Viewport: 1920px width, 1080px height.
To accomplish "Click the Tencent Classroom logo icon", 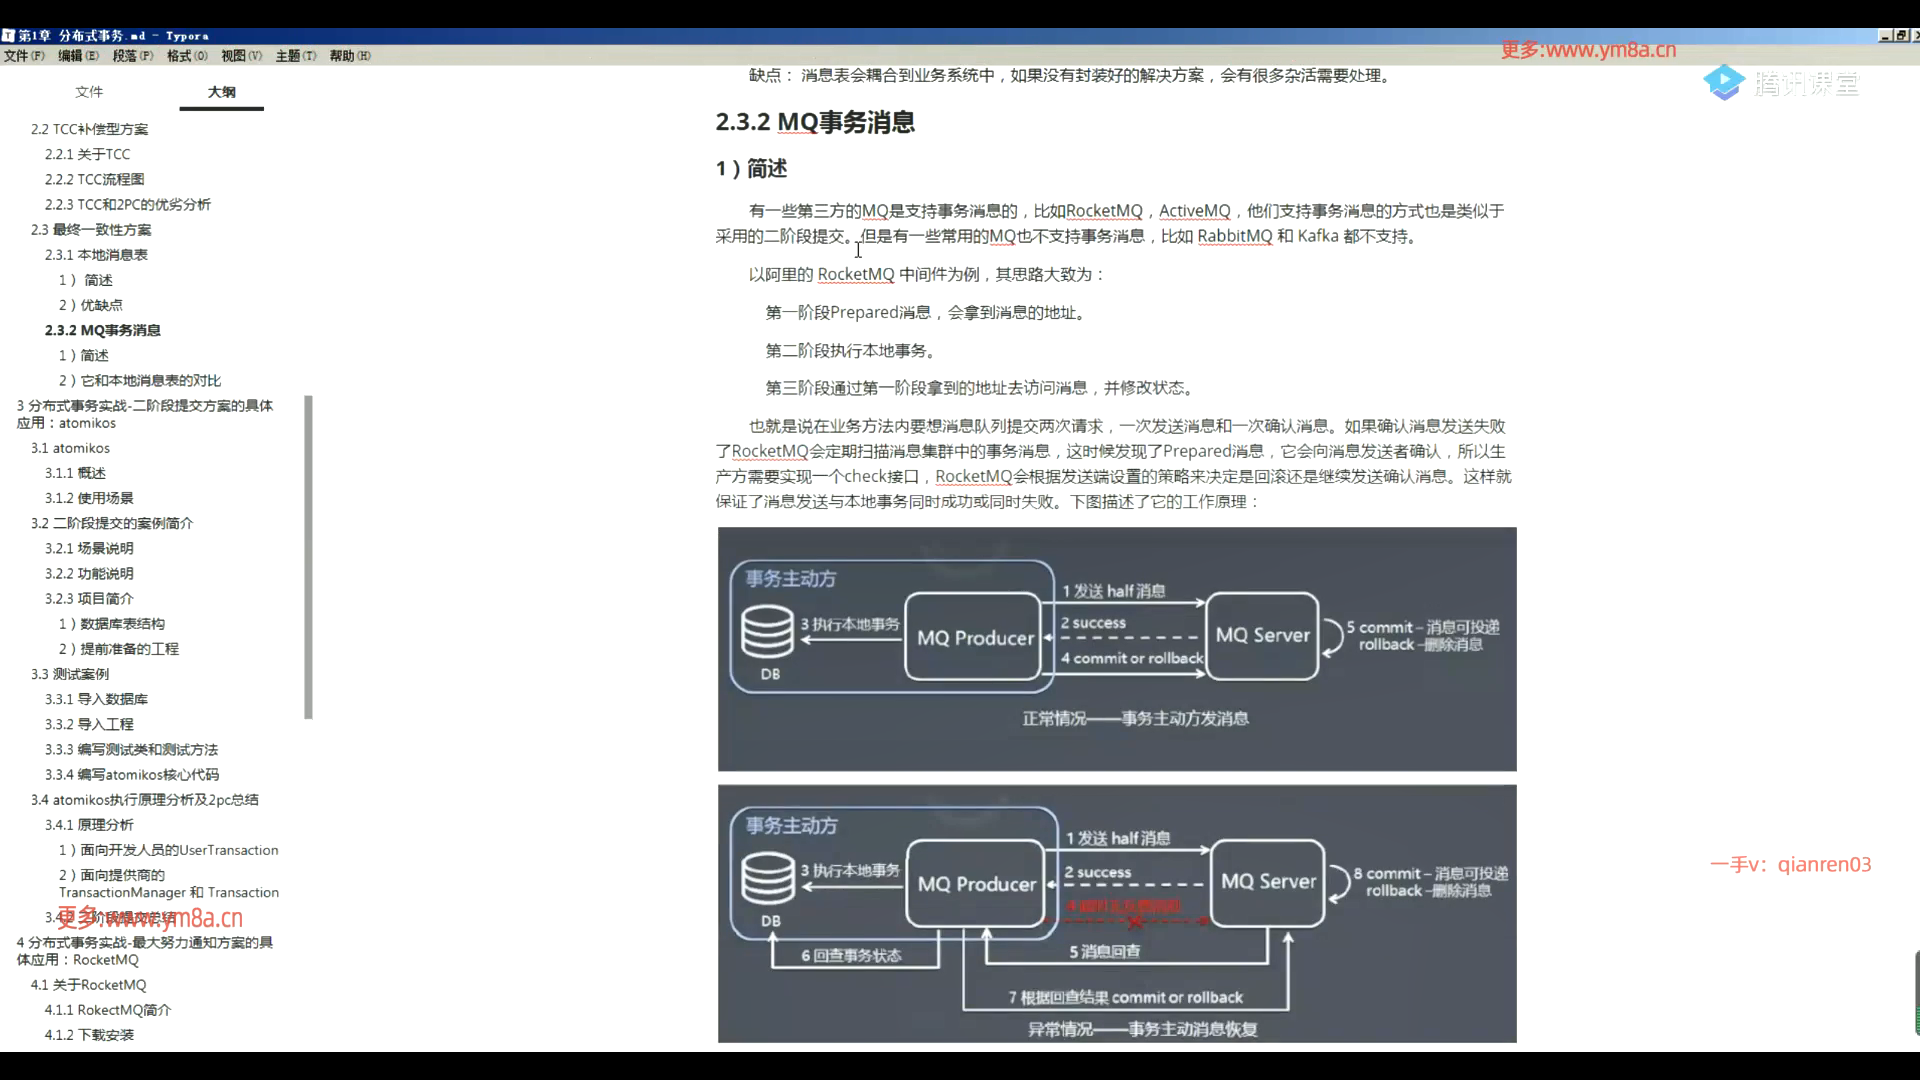I will point(1724,83).
